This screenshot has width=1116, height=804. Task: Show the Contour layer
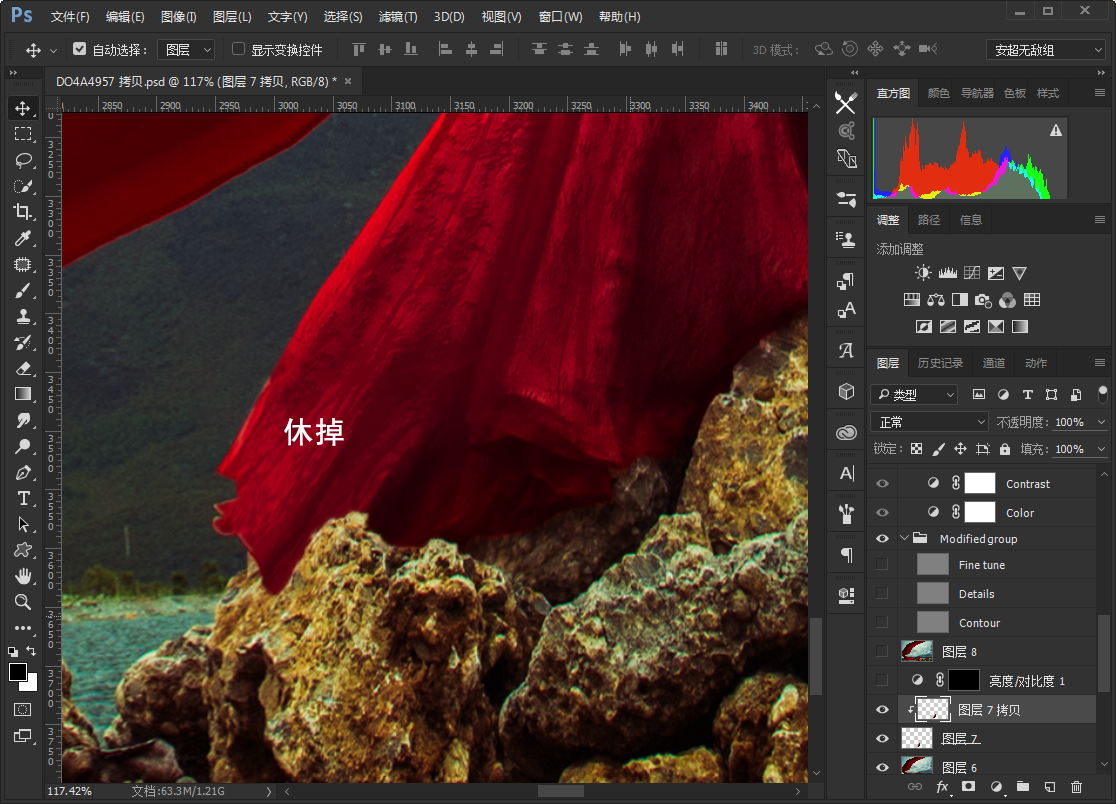click(x=883, y=623)
